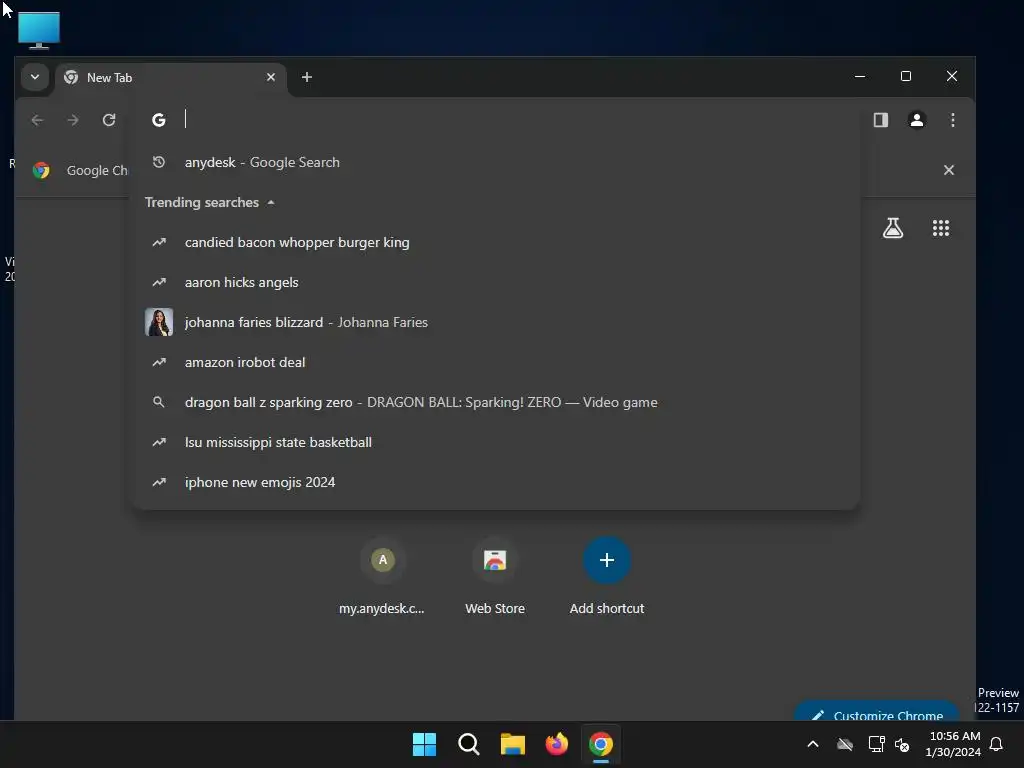Viewport: 1024px width, 768px height.
Task: Open the Chrome three-dot menu
Action: (953, 120)
